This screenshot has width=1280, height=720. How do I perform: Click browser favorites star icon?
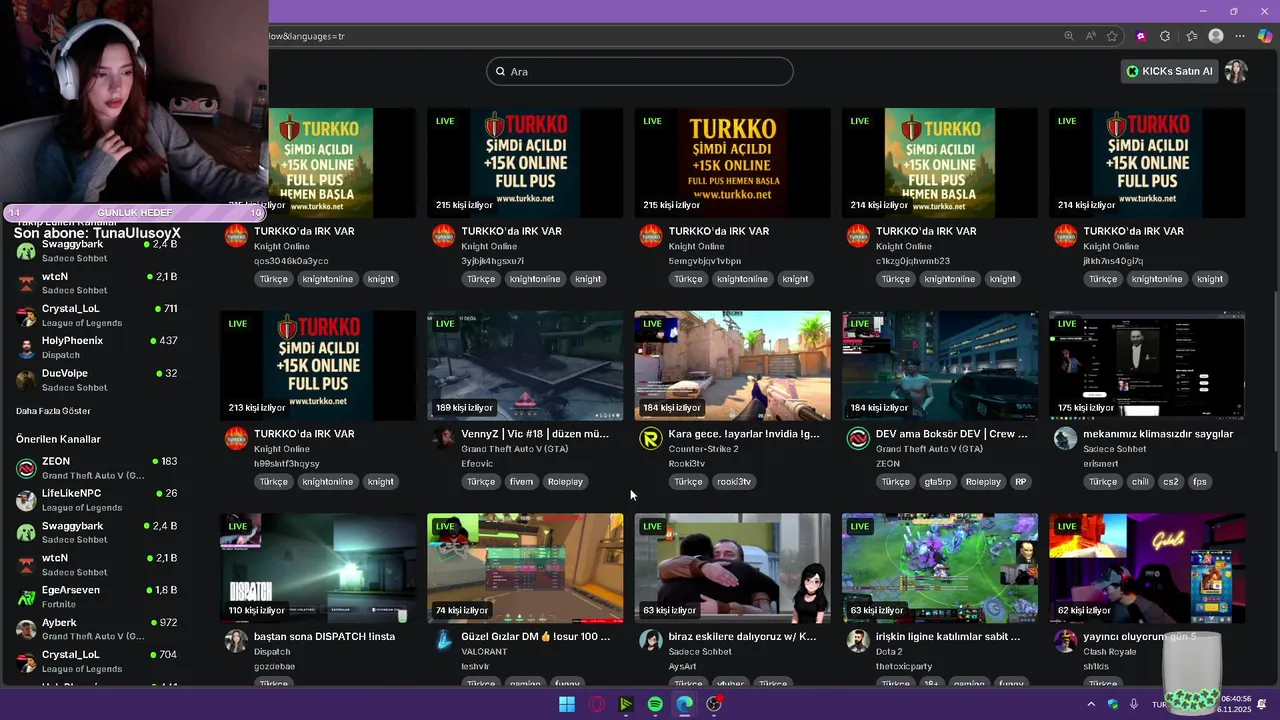tap(1112, 36)
